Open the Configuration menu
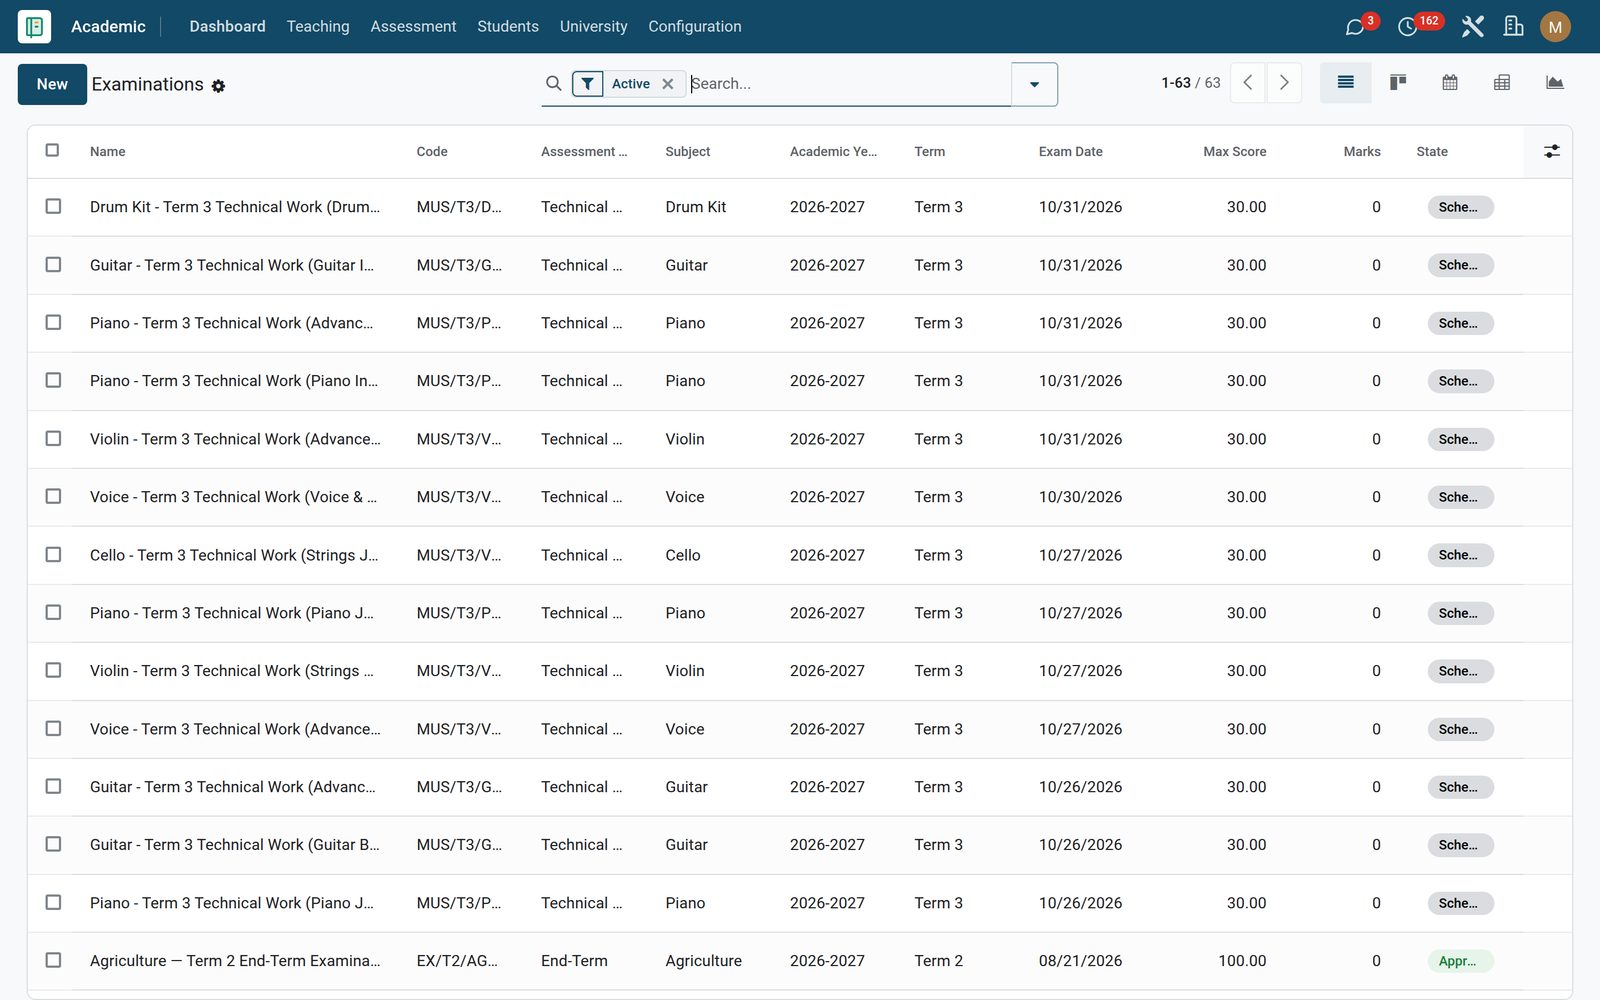The width and height of the screenshot is (1600, 1000). point(695,27)
